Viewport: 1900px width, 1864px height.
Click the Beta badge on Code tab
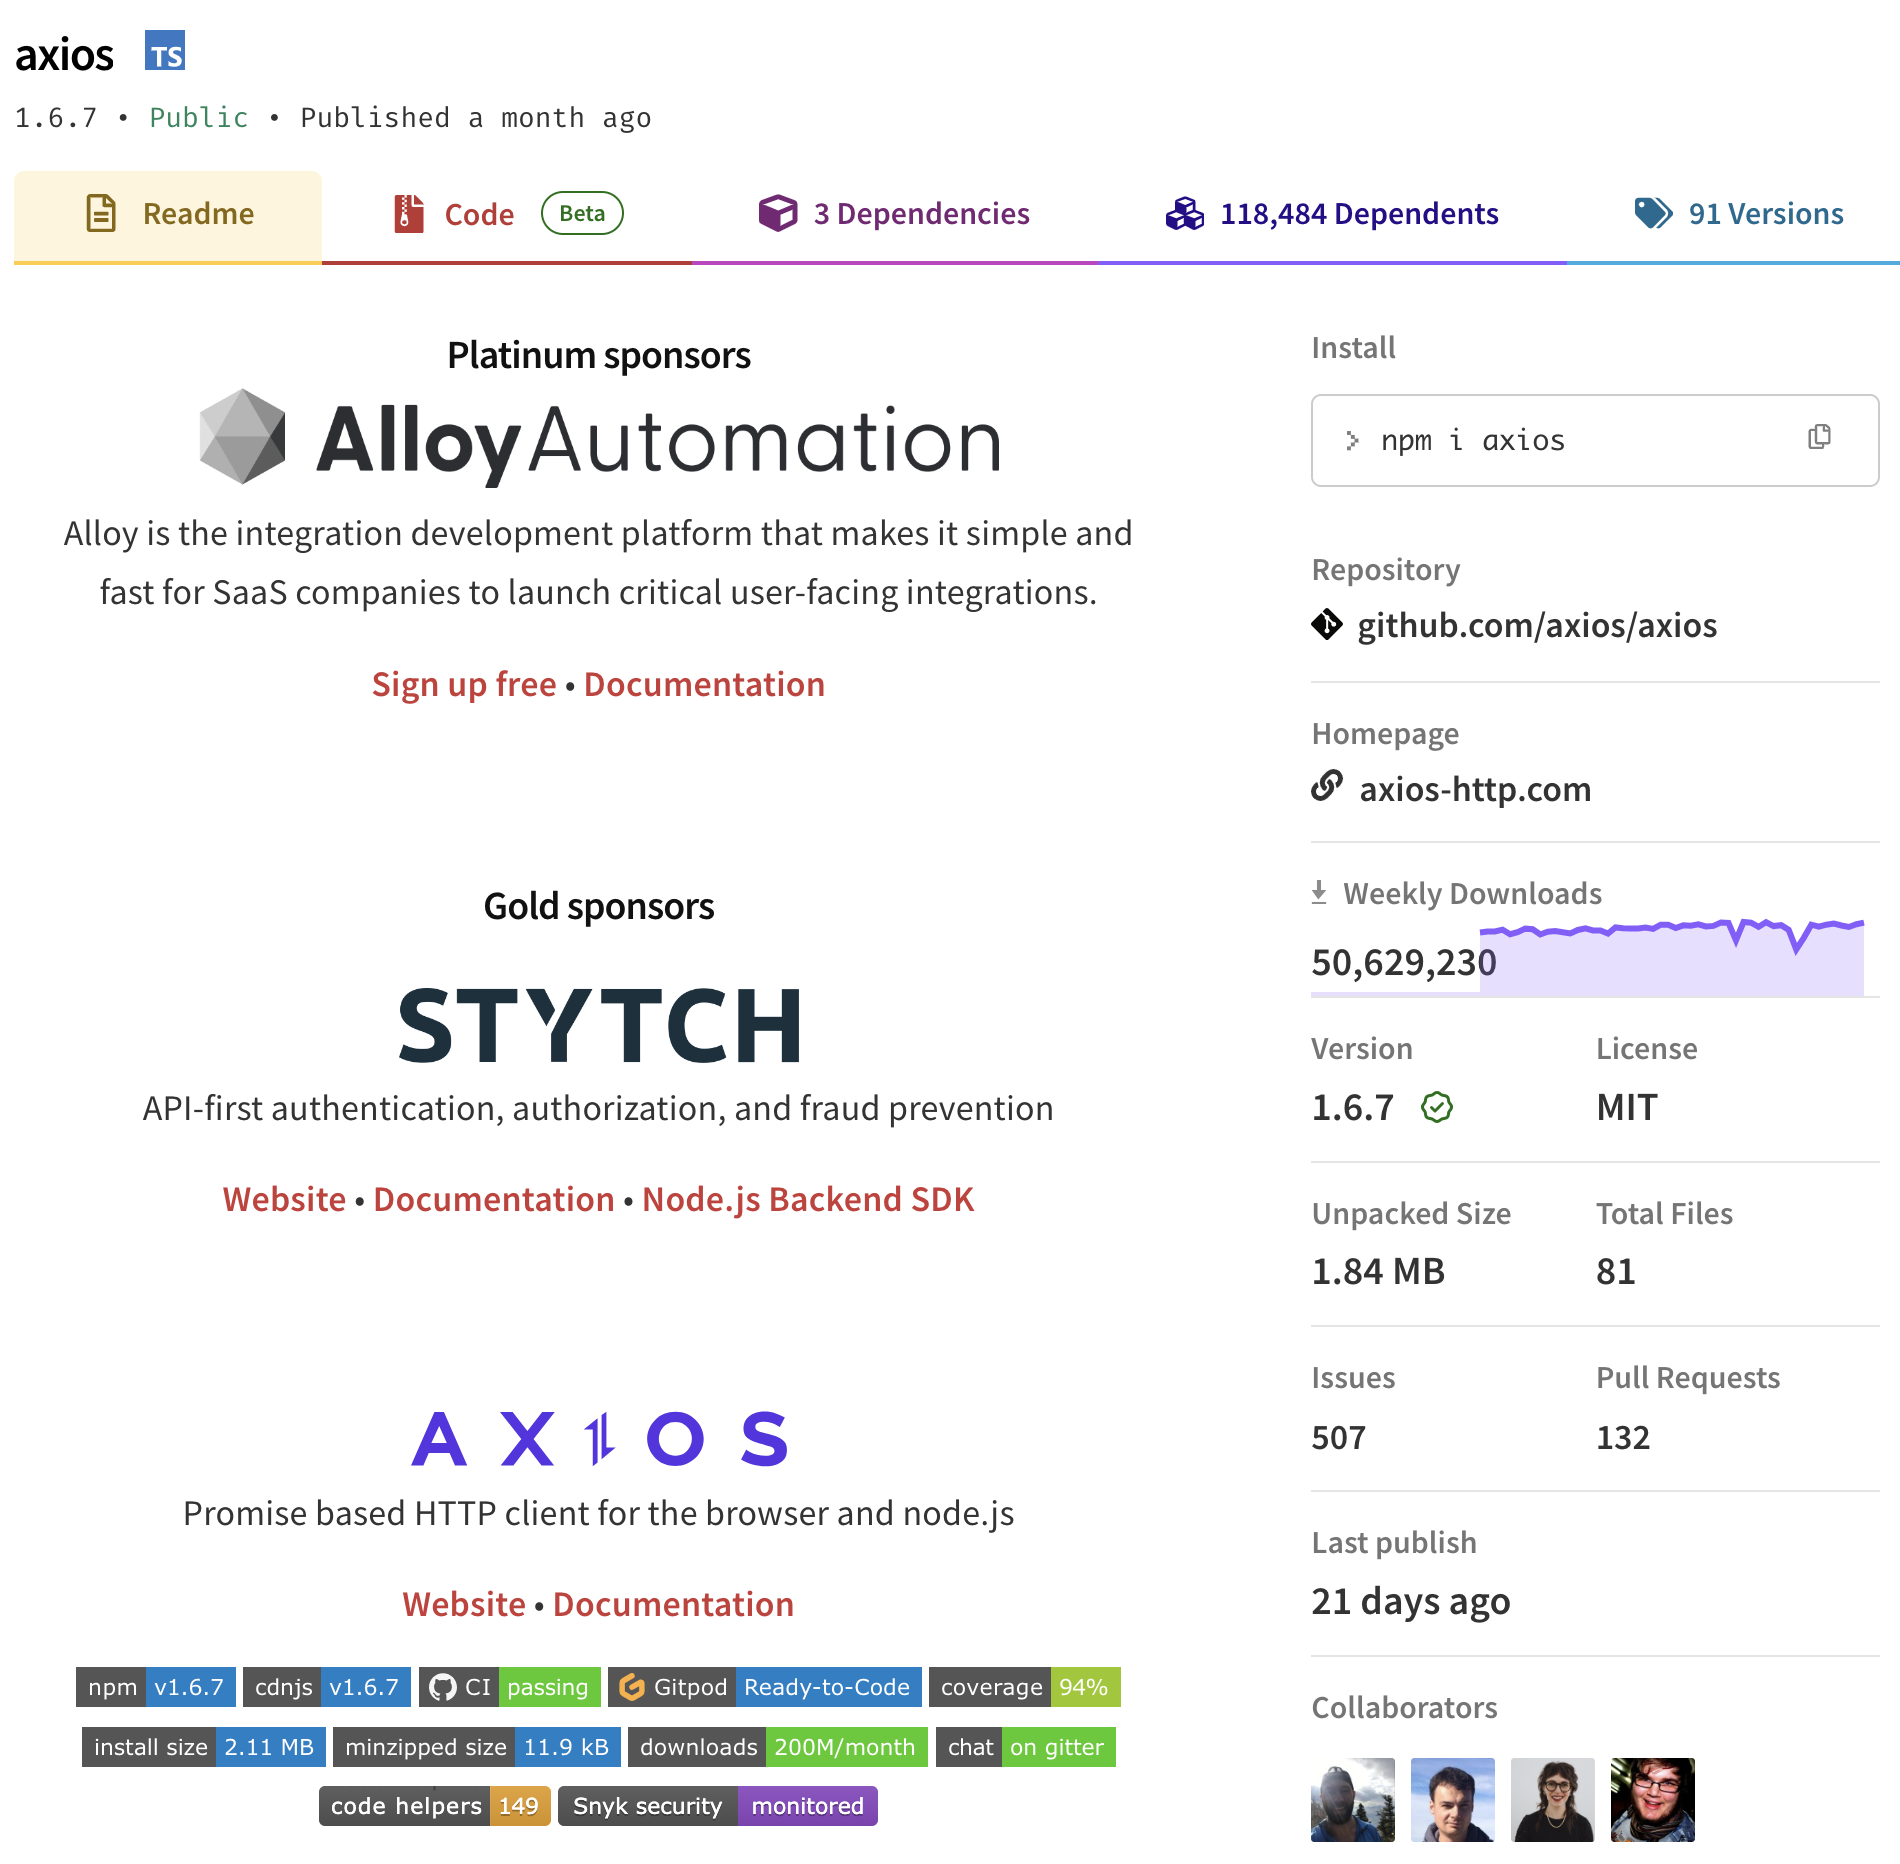pos(582,213)
